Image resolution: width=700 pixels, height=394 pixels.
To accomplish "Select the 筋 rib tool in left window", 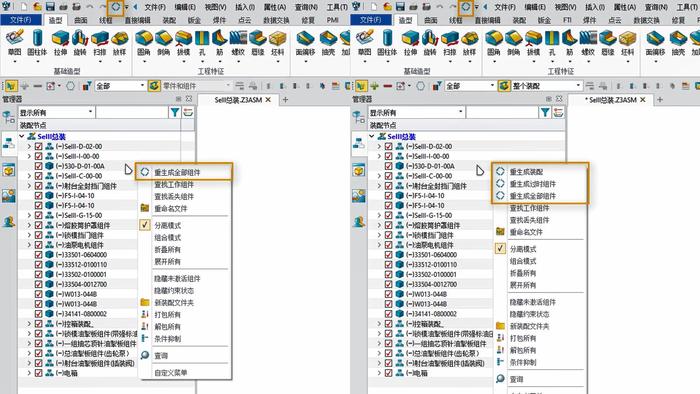I will (219, 43).
